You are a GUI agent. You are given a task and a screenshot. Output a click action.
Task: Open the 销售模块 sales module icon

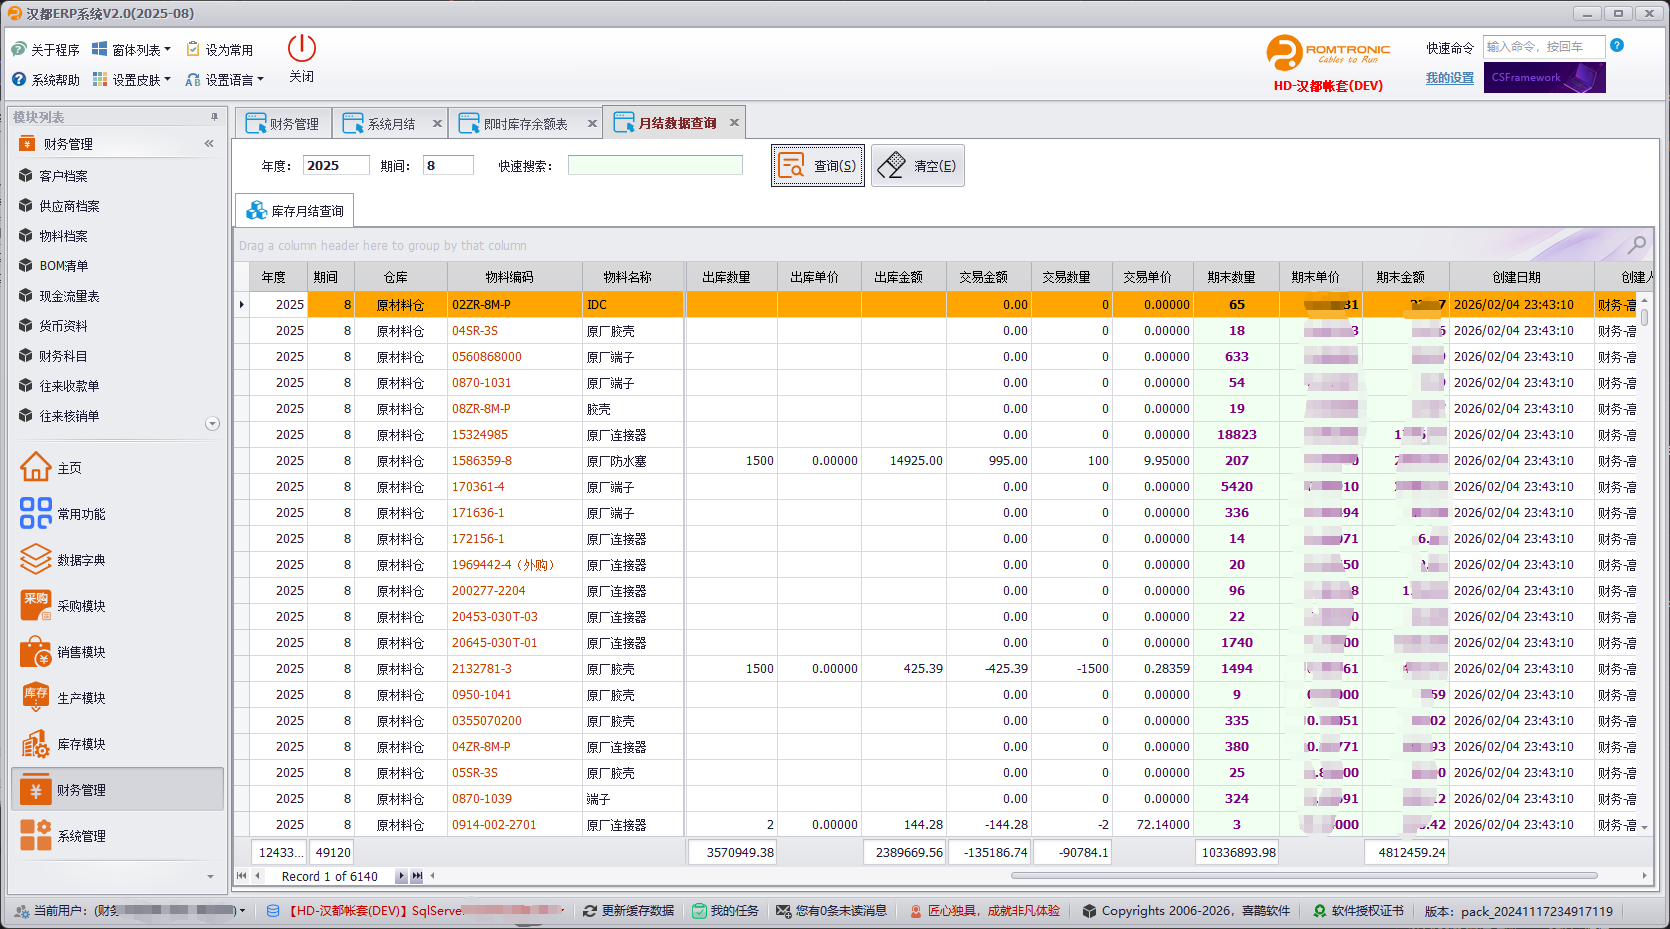click(x=36, y=652)
